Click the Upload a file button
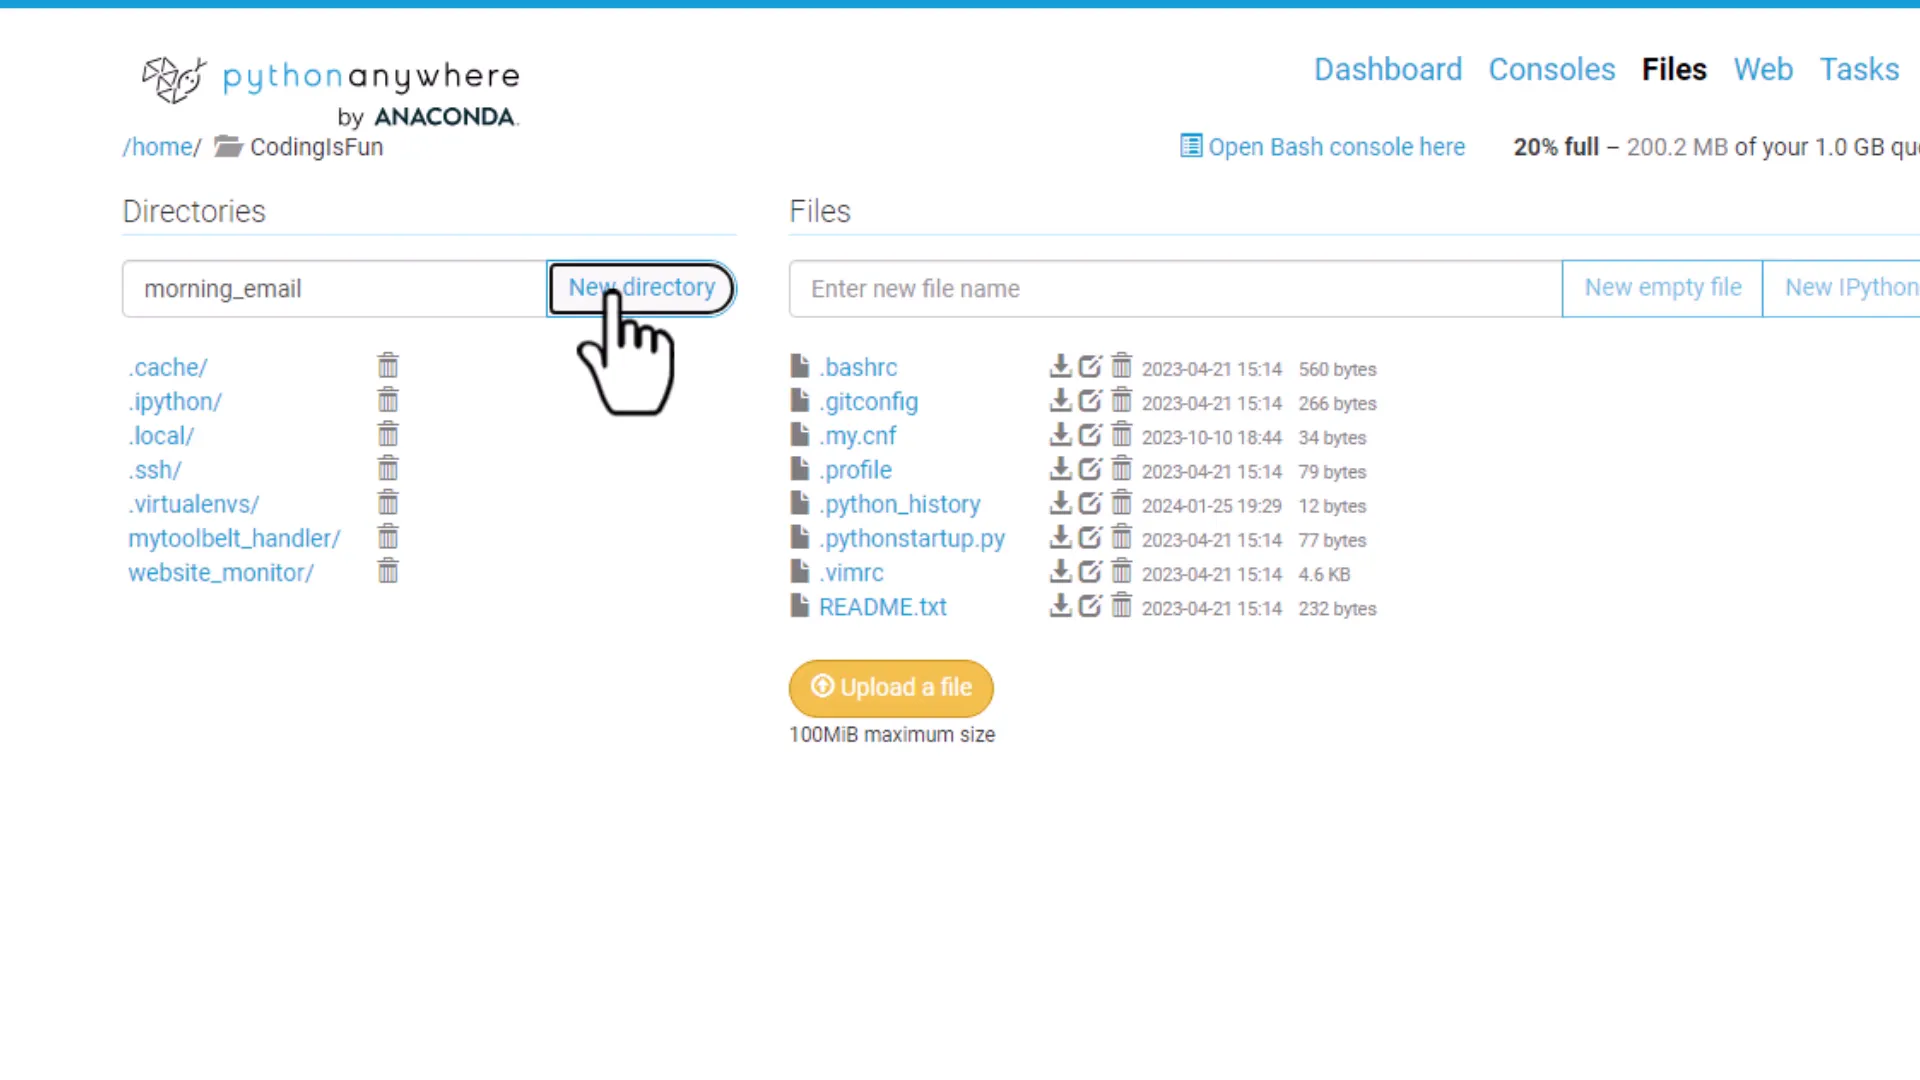Viewport: 1920px width, 1080px height. [x=891, y=687]
